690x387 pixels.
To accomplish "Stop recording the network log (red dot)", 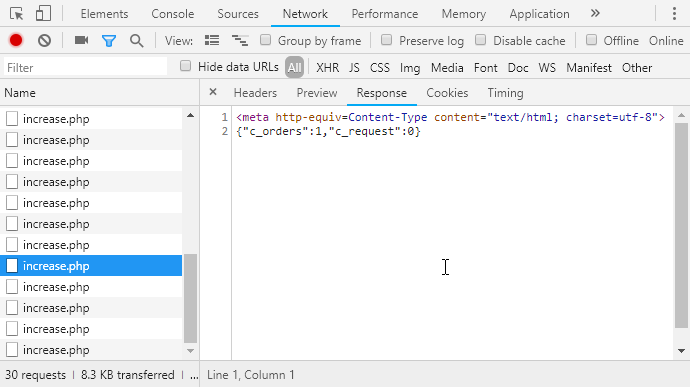I will [16, 41].
